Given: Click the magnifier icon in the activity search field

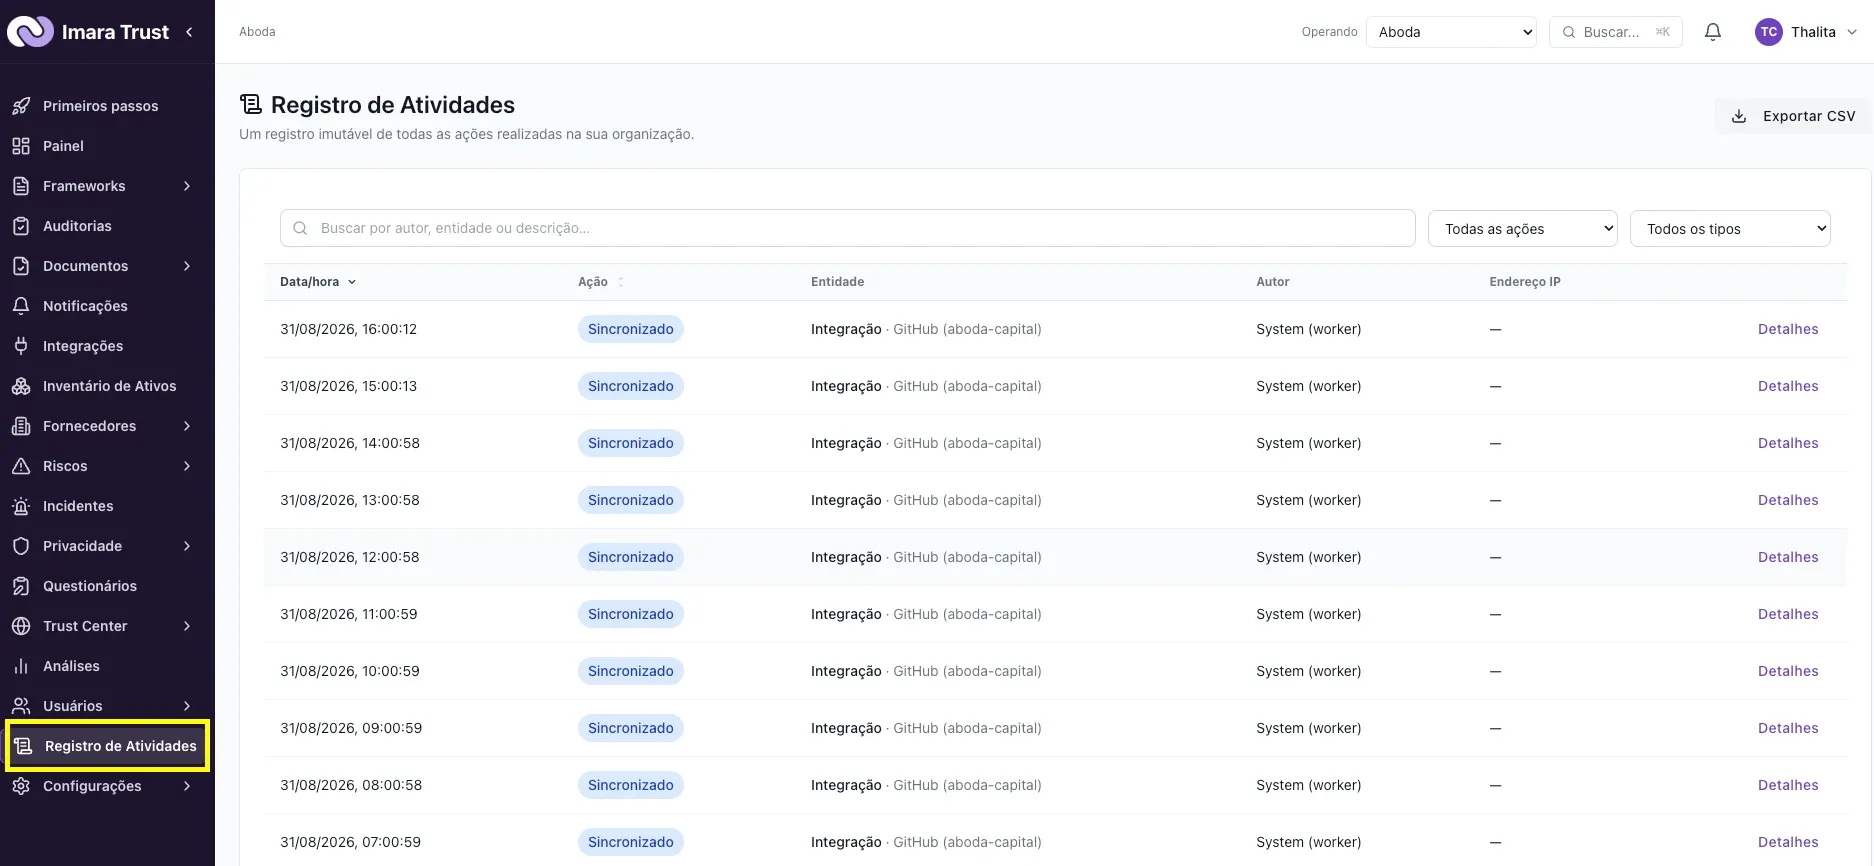Looking at the screenshot, I should 300,228.
